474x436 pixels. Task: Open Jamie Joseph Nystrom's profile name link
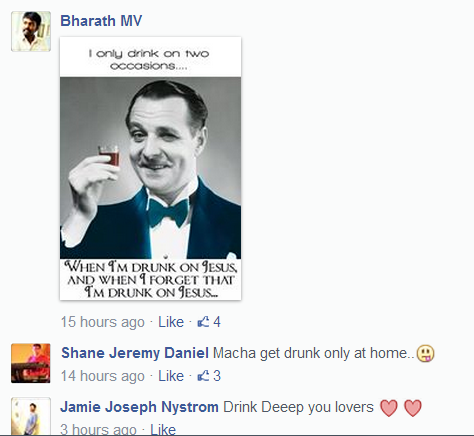[139, 407]
